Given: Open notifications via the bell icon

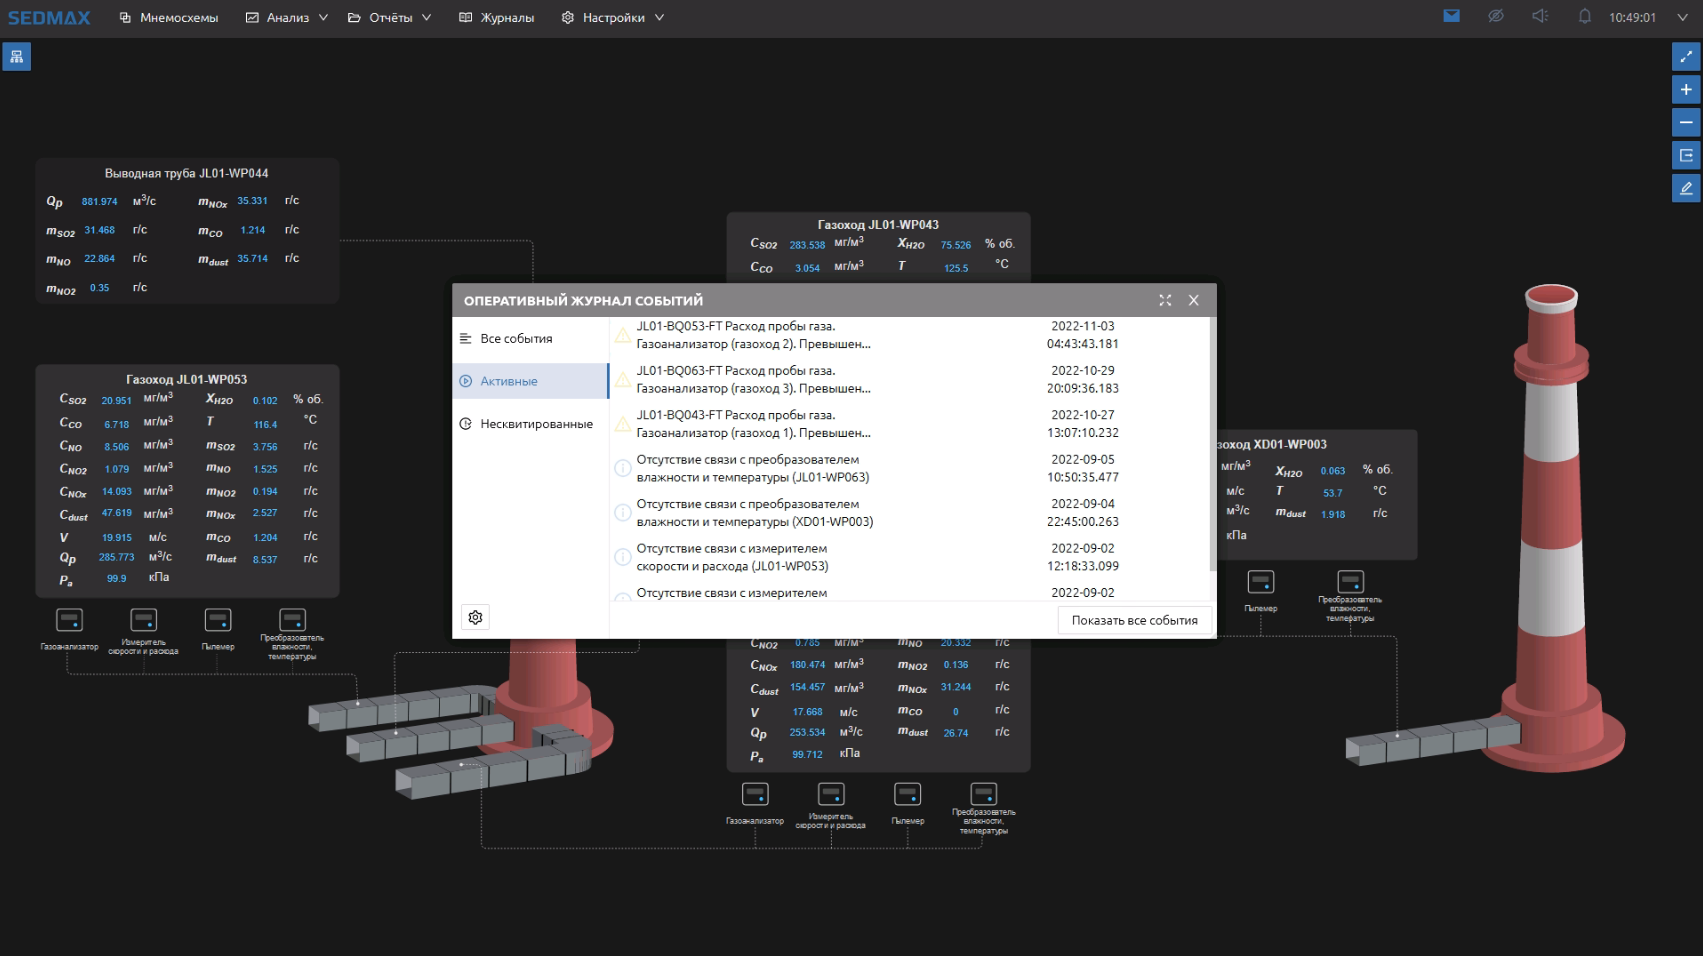Looking at the screenshot, I should coord(1584,16).
